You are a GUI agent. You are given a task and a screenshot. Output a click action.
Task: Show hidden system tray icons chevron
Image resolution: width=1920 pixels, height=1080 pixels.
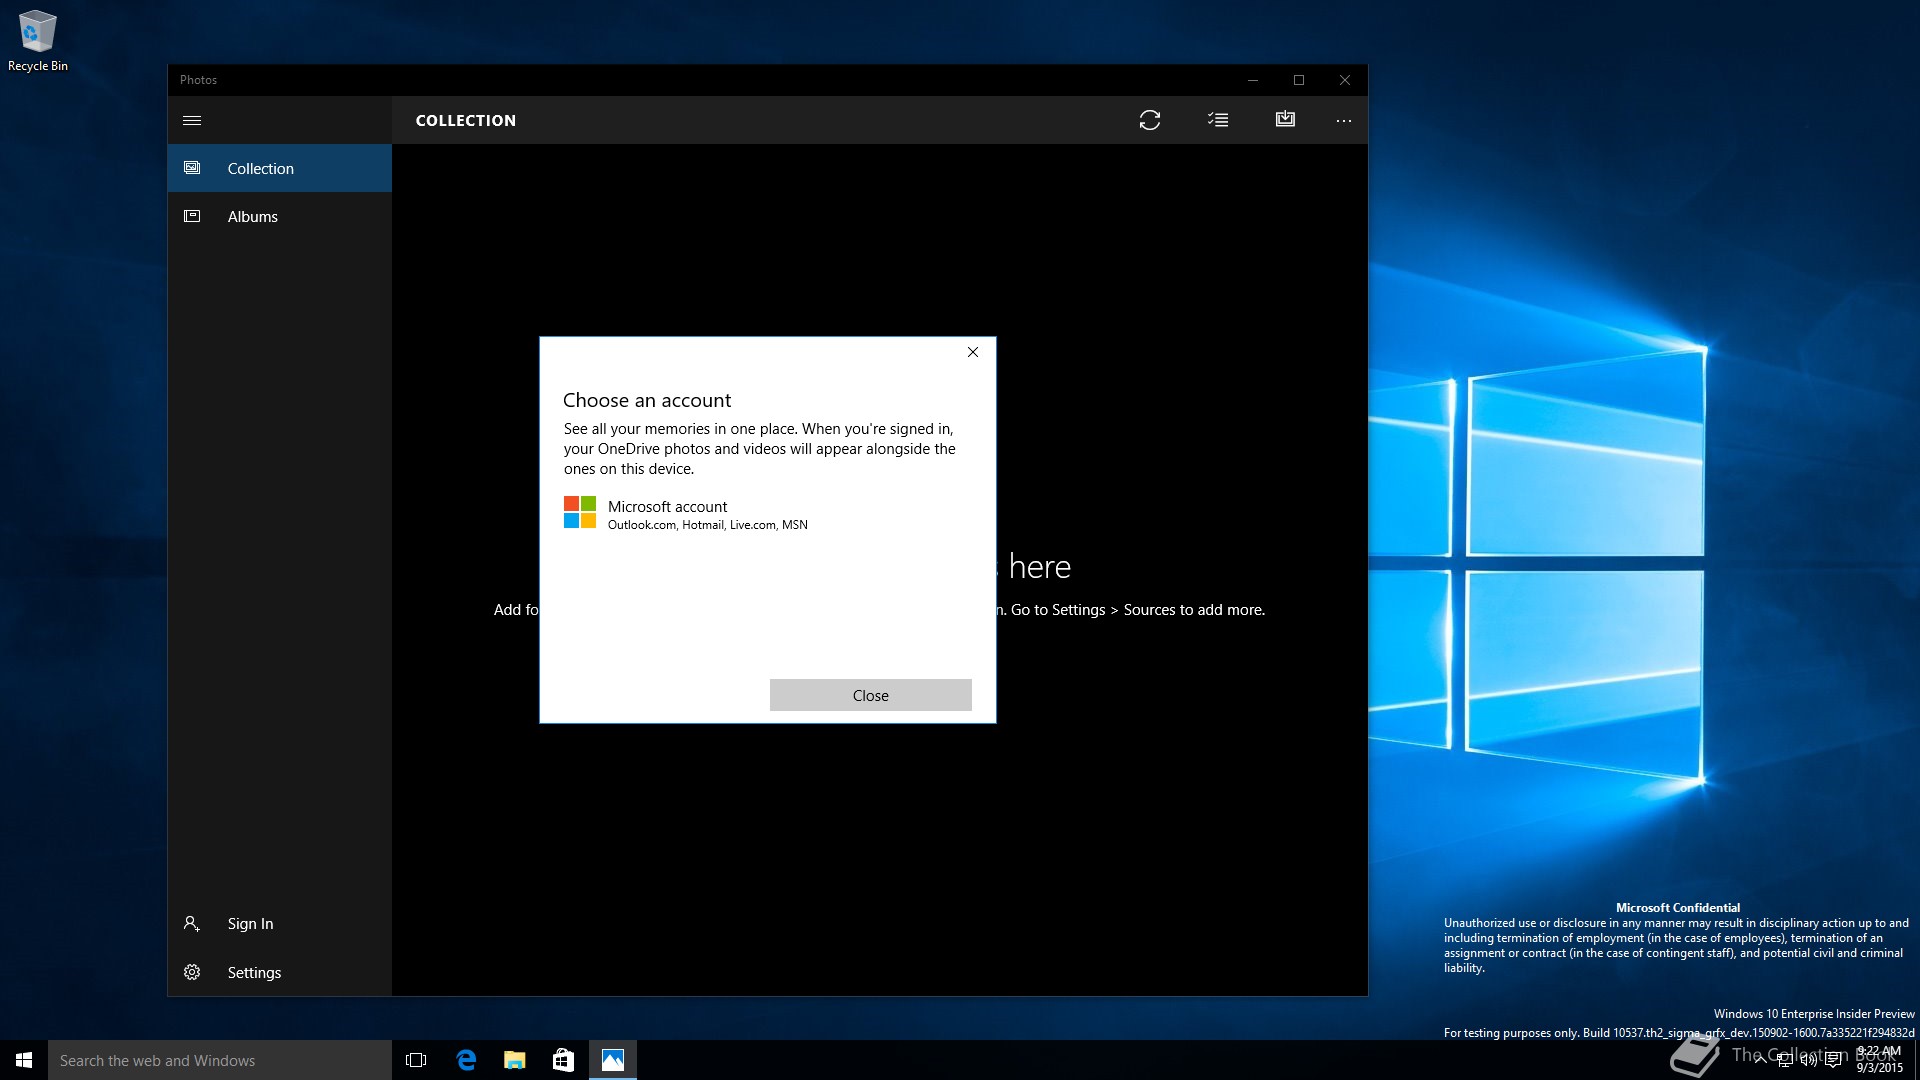pyautogui.click(x=1760, y=1060)
